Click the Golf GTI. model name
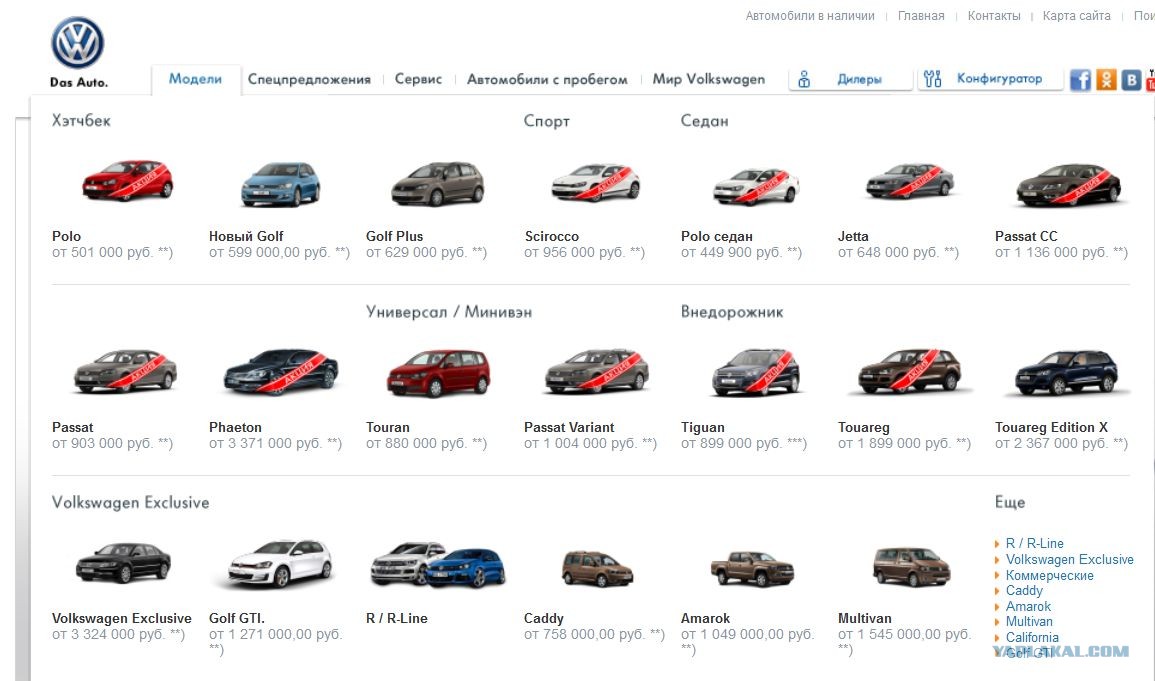 pyautogui.click(x=236, y=618)
